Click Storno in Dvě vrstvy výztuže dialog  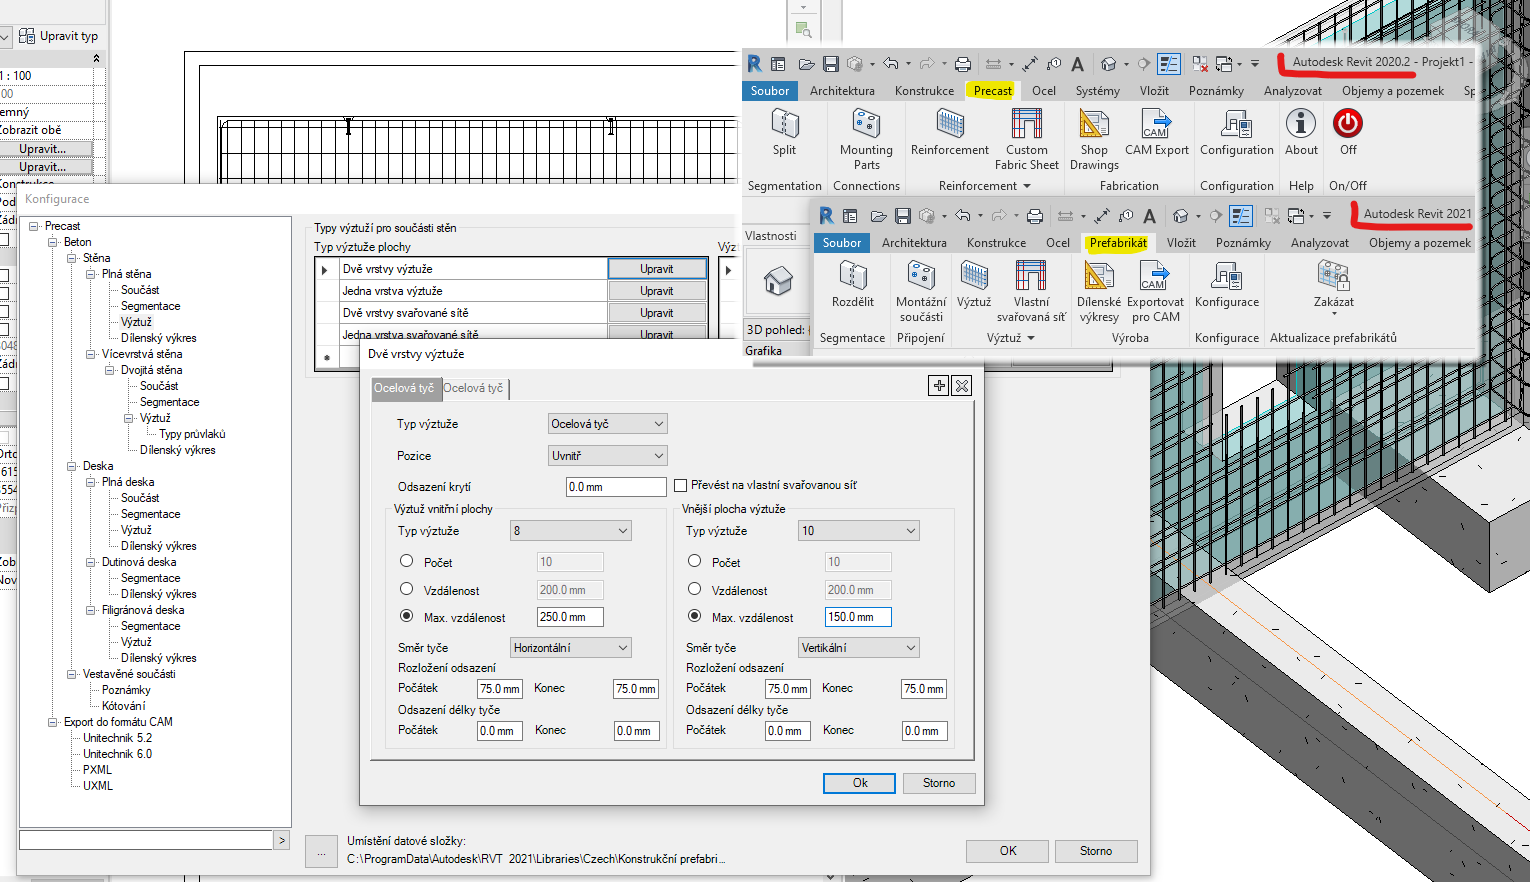click(939, 783)
